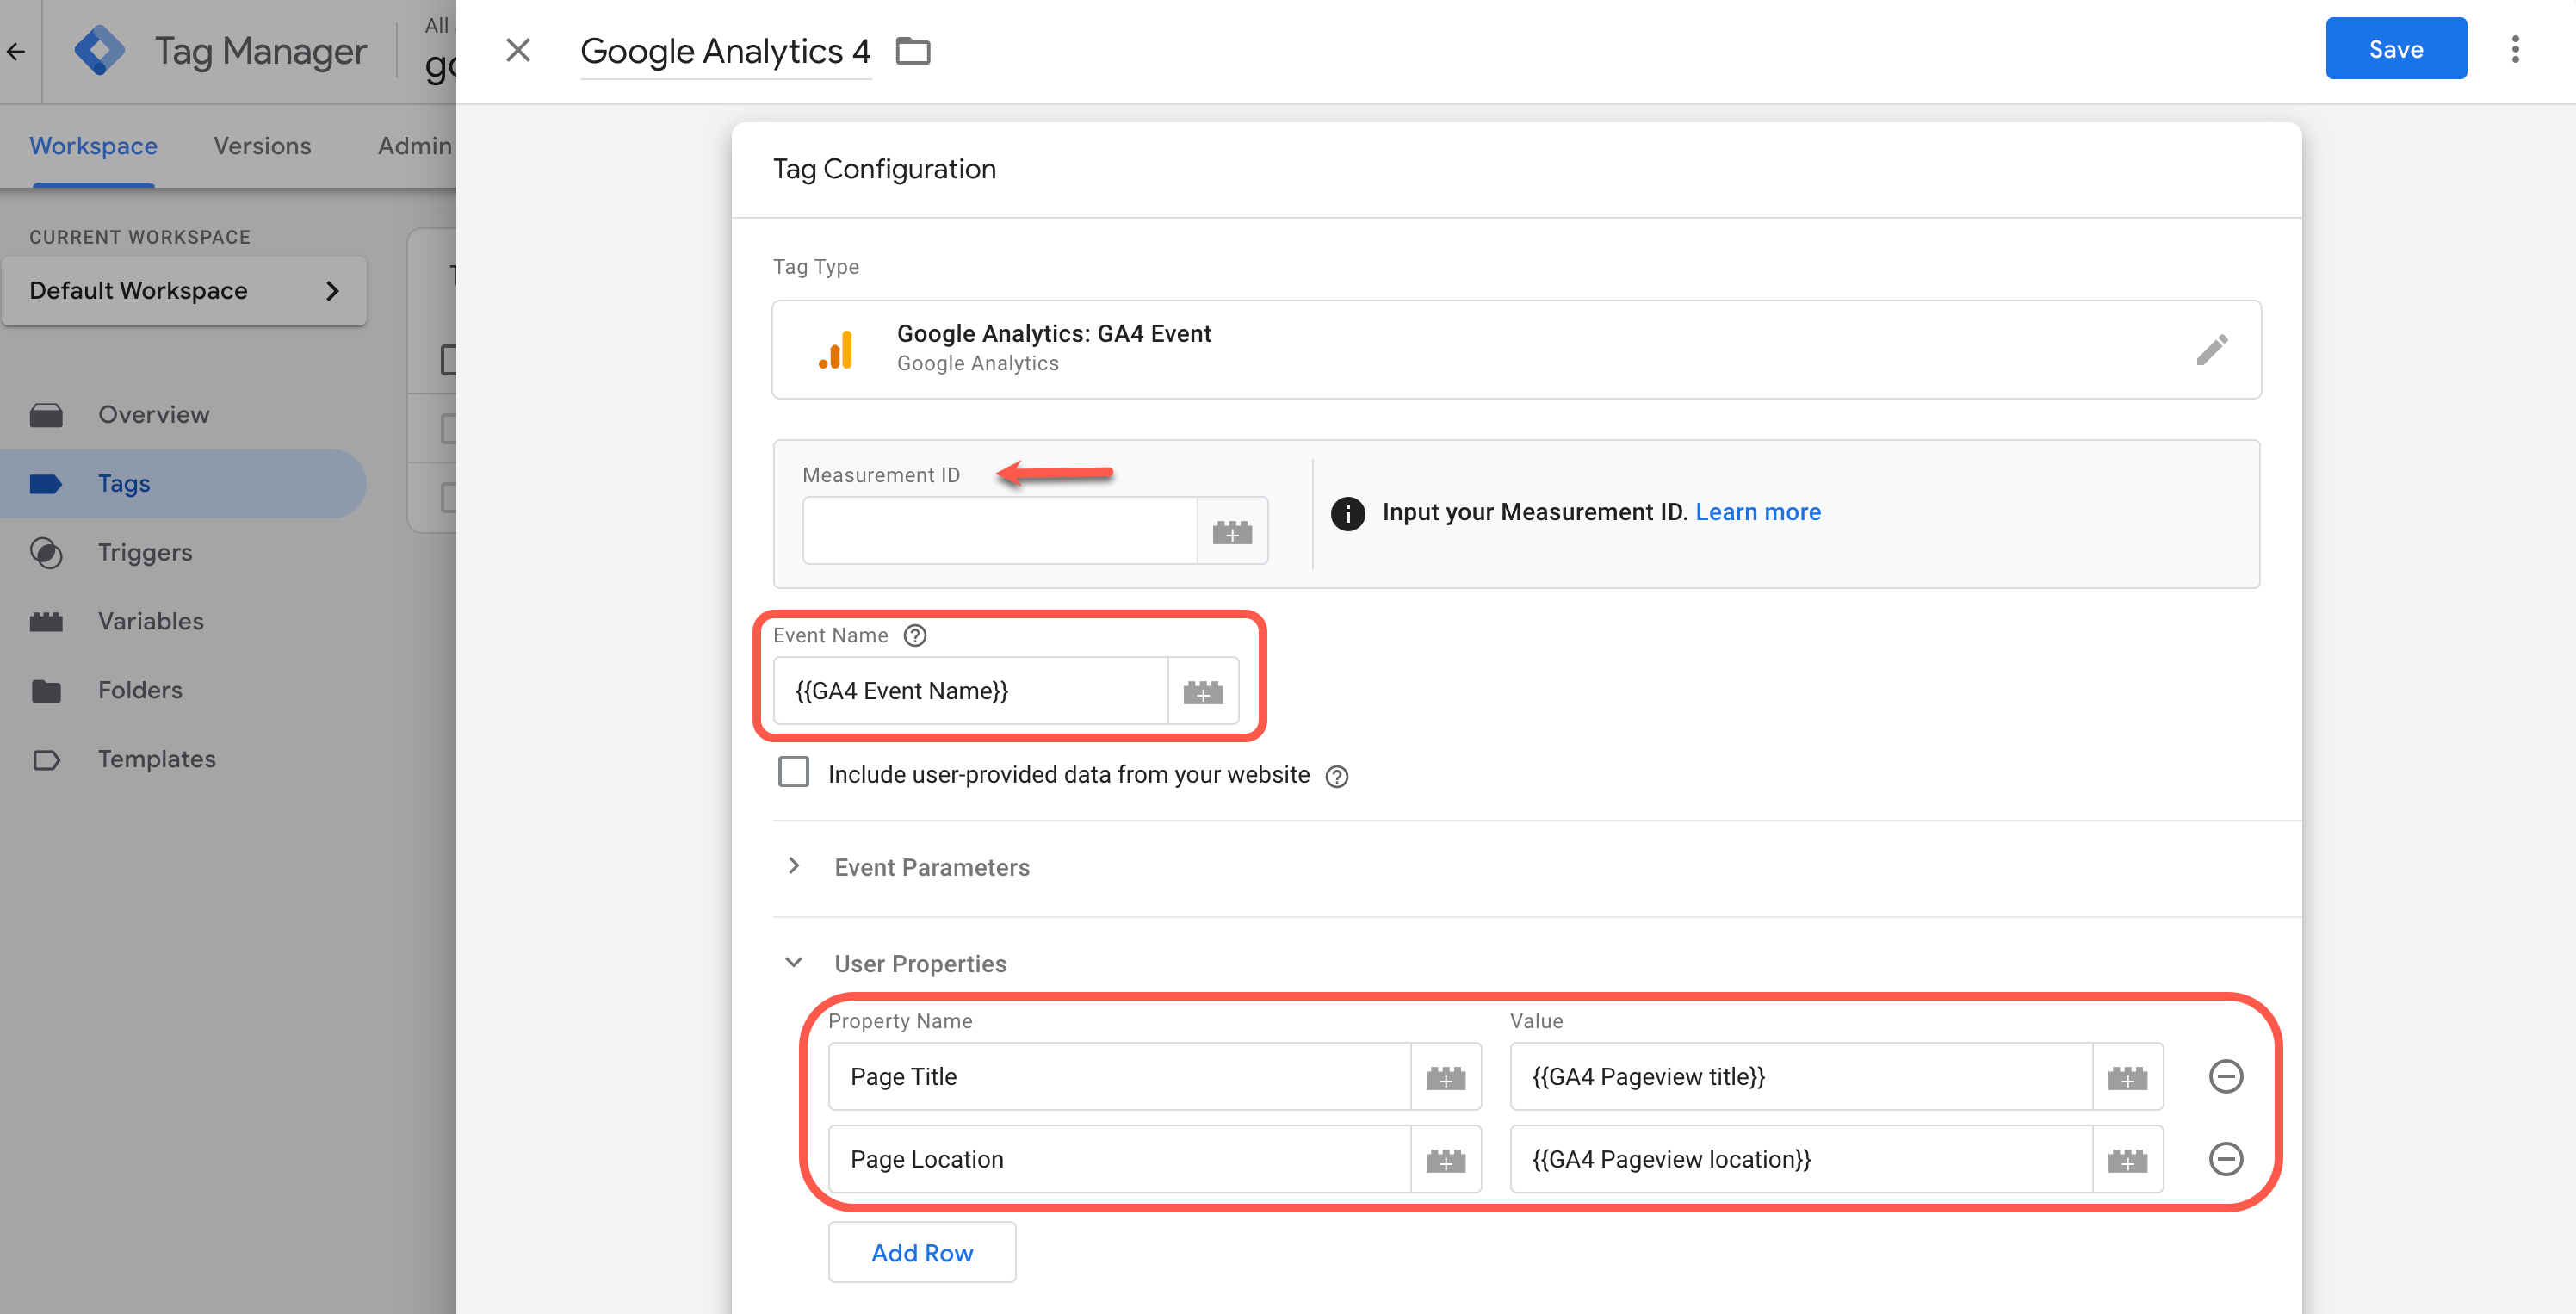Open variable picker for Page Title property
2576x1314 pixels.
pyautogui.click(x=1446, y=1077)
